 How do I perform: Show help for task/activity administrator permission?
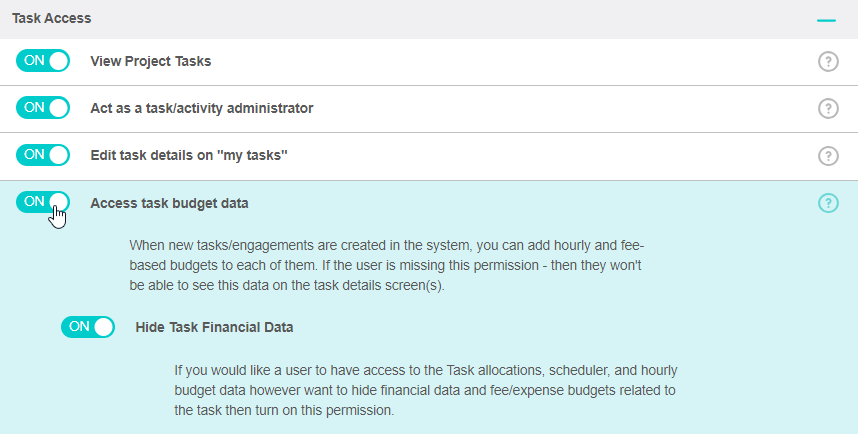tap(828, 108)
